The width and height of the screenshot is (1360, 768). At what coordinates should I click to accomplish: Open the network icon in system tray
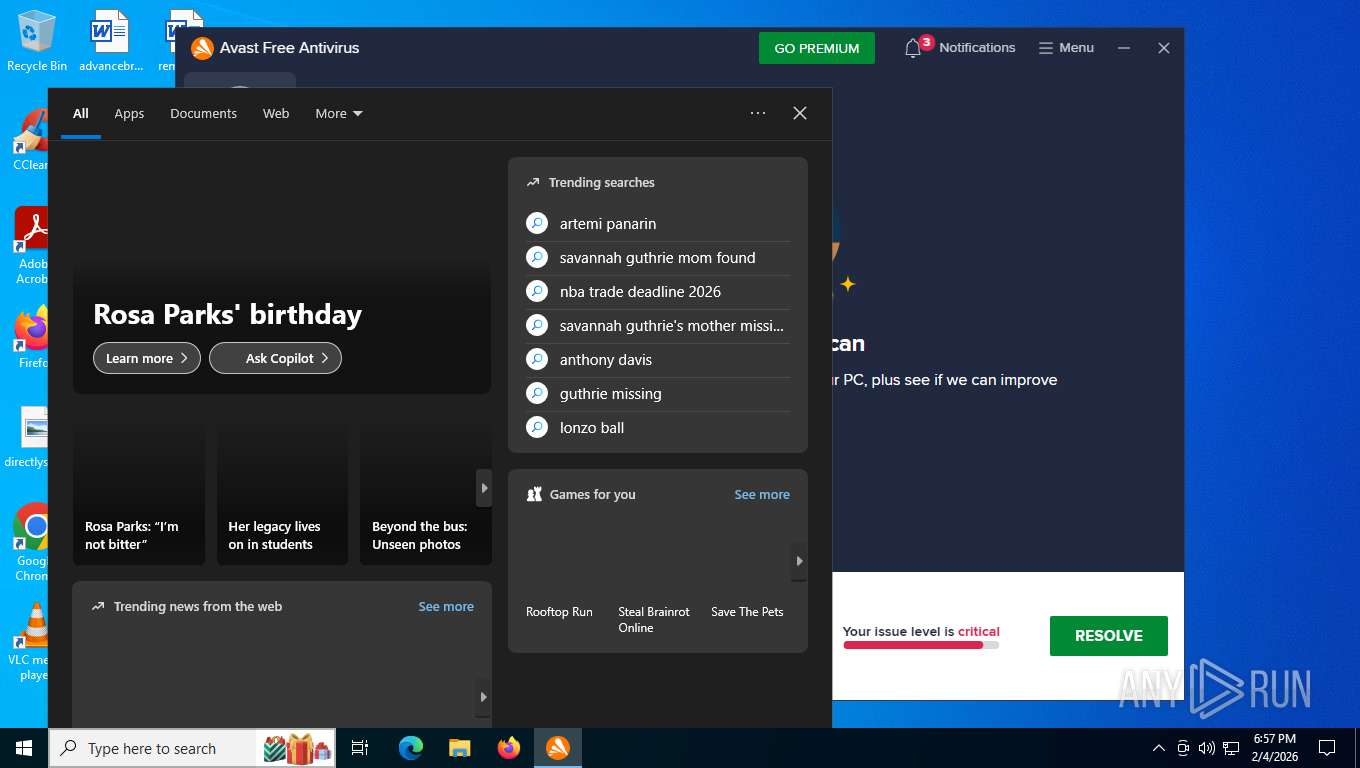pyautogui.click(x=1231, y=748)
